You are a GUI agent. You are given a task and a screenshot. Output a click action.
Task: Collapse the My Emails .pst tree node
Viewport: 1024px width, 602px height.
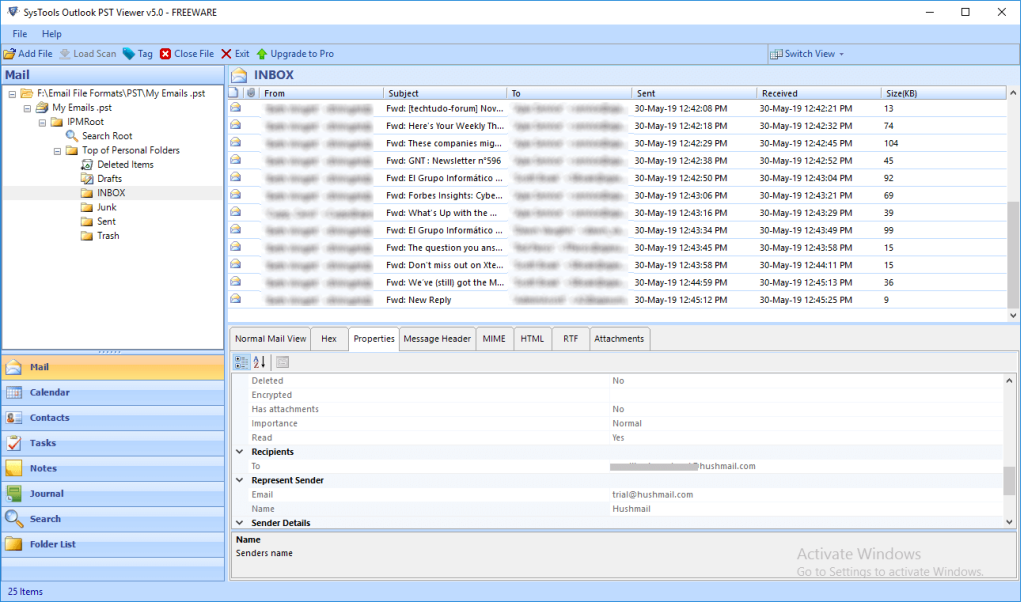[x=27, y=108]
